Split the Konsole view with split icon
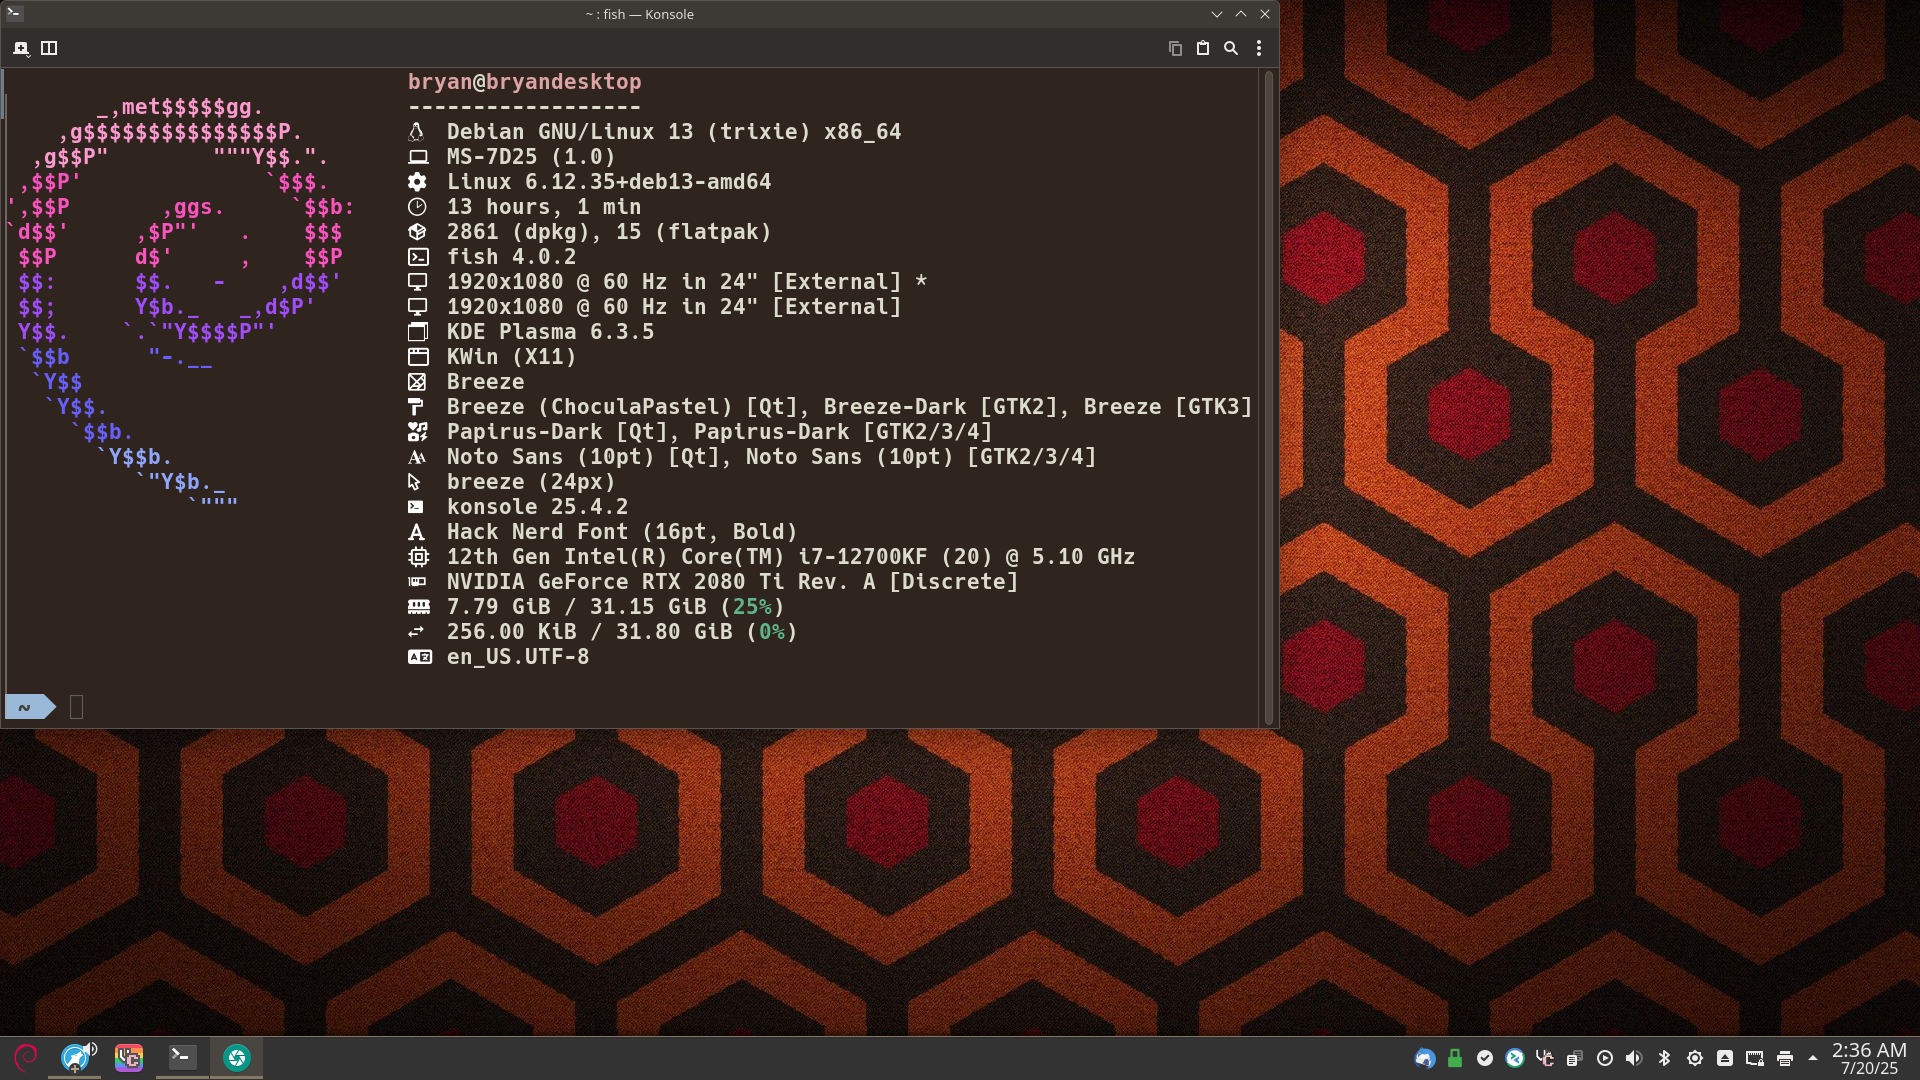 click(49, 48)
